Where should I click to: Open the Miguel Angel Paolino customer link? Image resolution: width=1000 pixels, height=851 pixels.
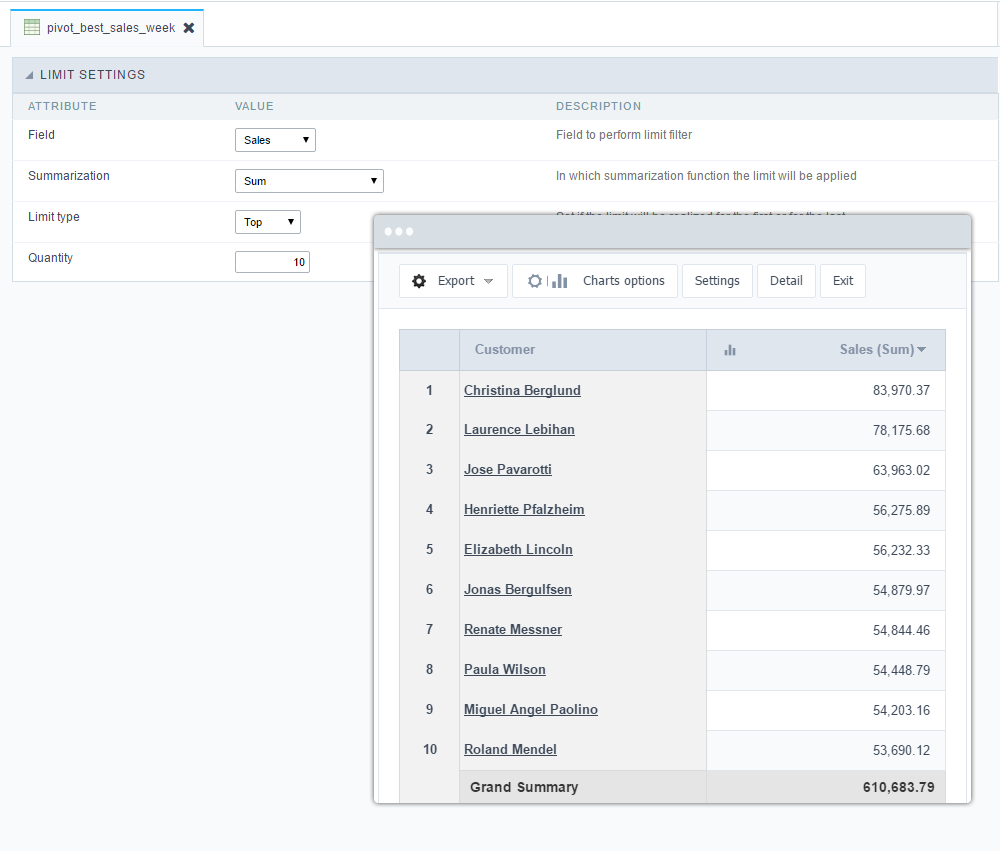531,709
